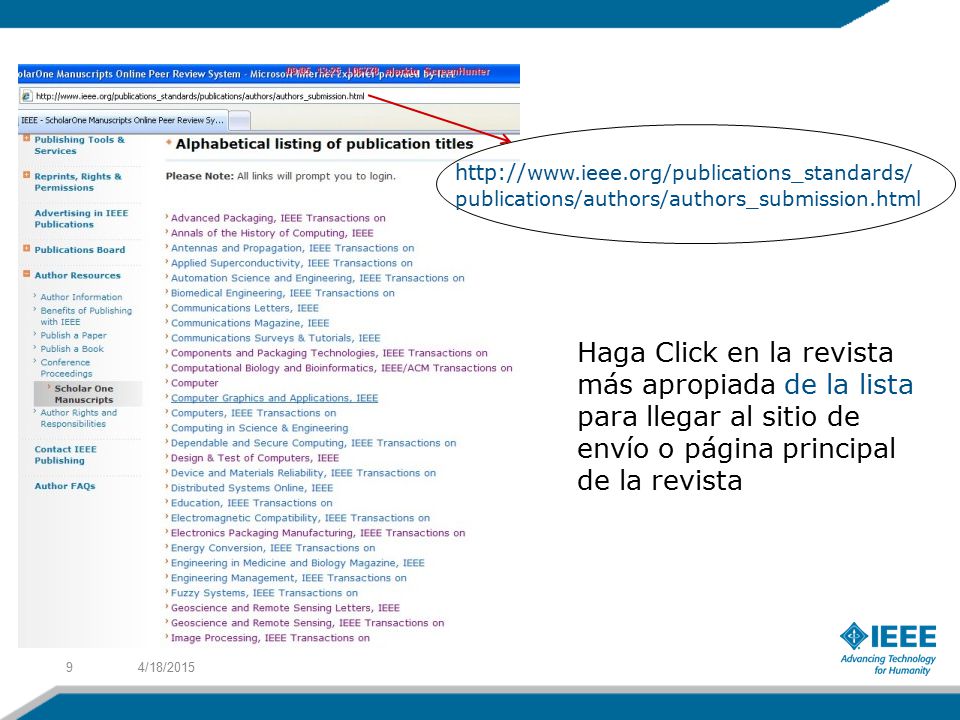The height and width of the screenshot is (720, 960).
Task: Open Applied Superconductivity Transactions link
Action: [291, 263]
